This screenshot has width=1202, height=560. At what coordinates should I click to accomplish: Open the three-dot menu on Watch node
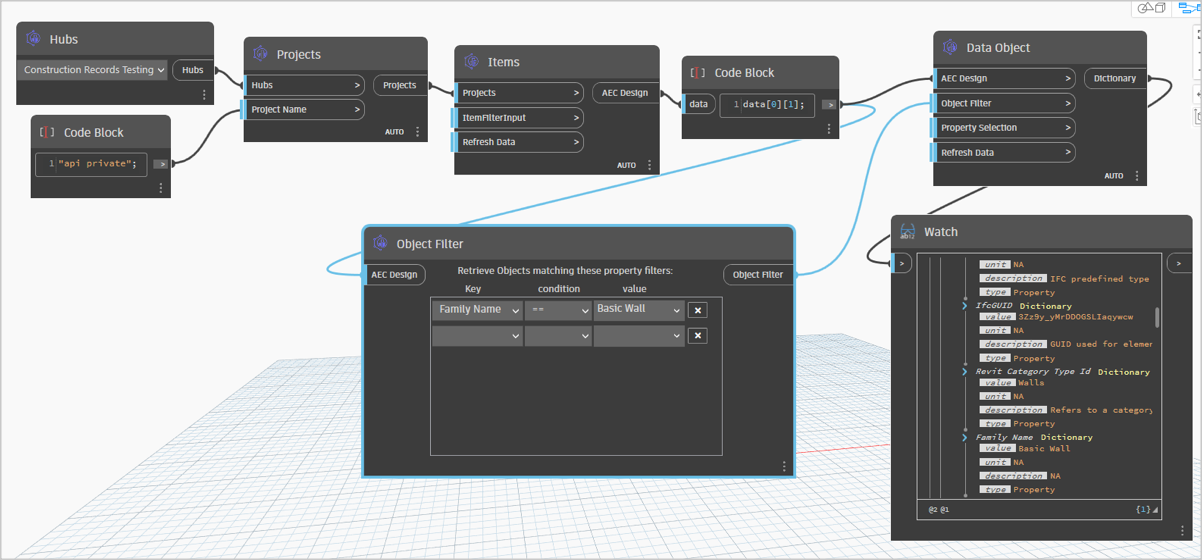click(x=1182, y=530)
